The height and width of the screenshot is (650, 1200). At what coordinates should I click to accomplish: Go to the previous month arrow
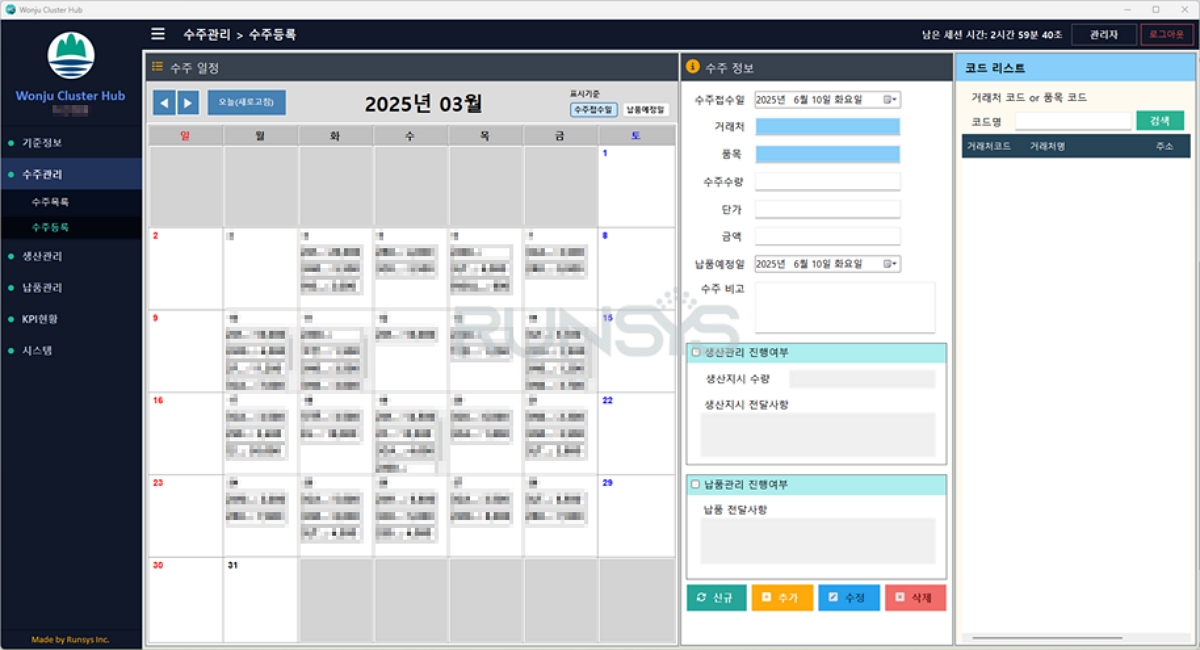click(x=164, y=102)
